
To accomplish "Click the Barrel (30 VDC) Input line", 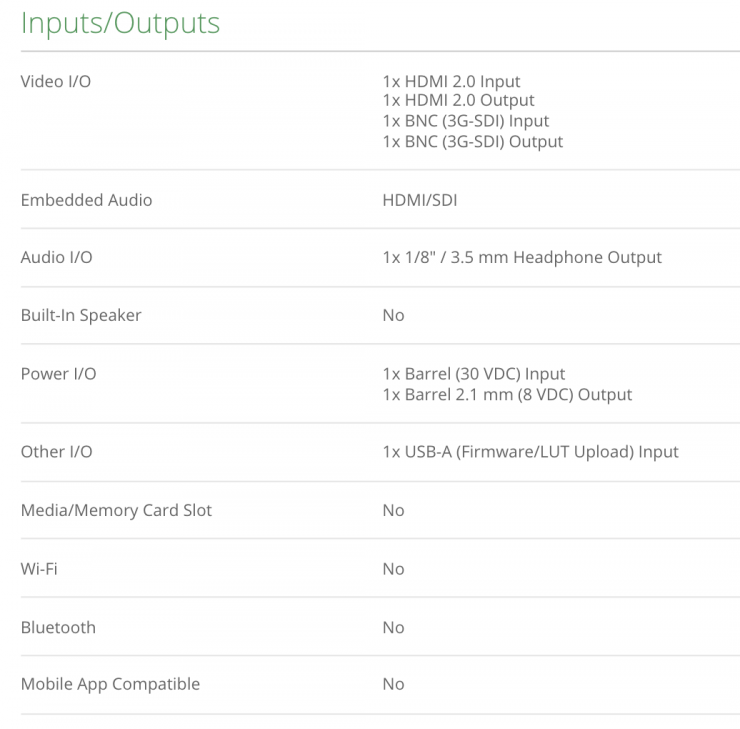I will tap(473, 374).
